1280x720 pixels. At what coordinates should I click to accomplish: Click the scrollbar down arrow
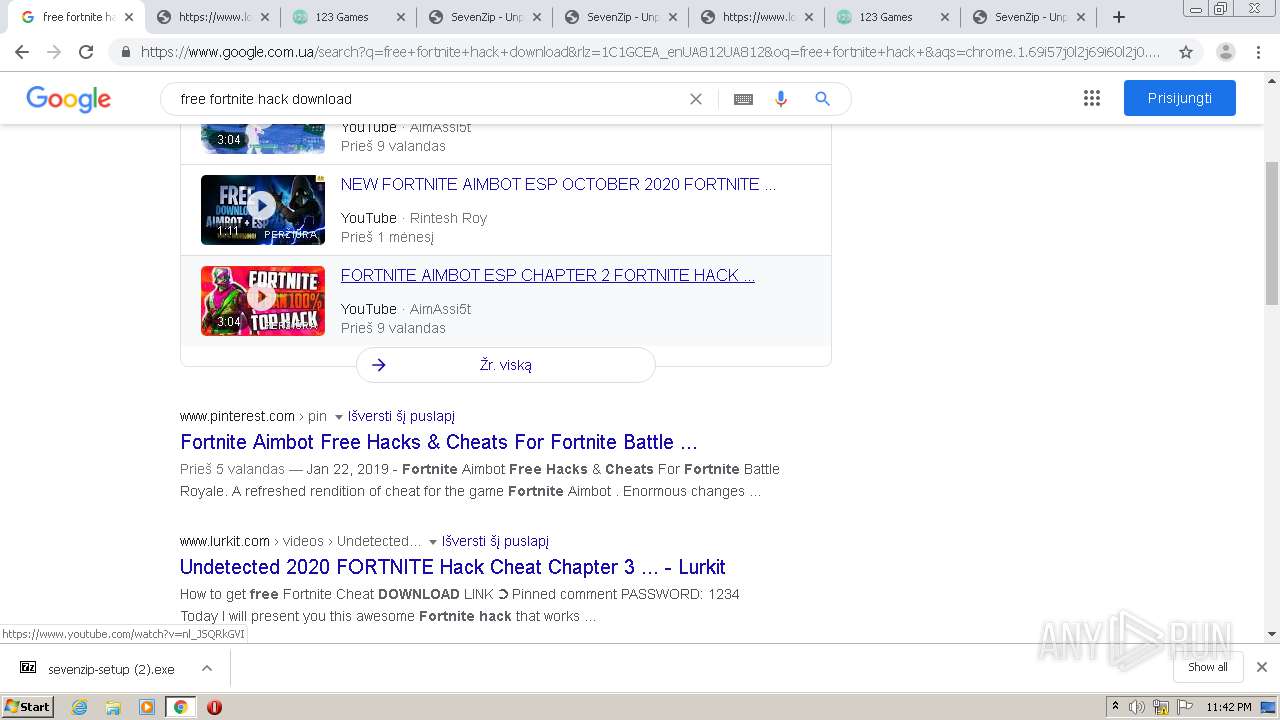point(1272,634)
